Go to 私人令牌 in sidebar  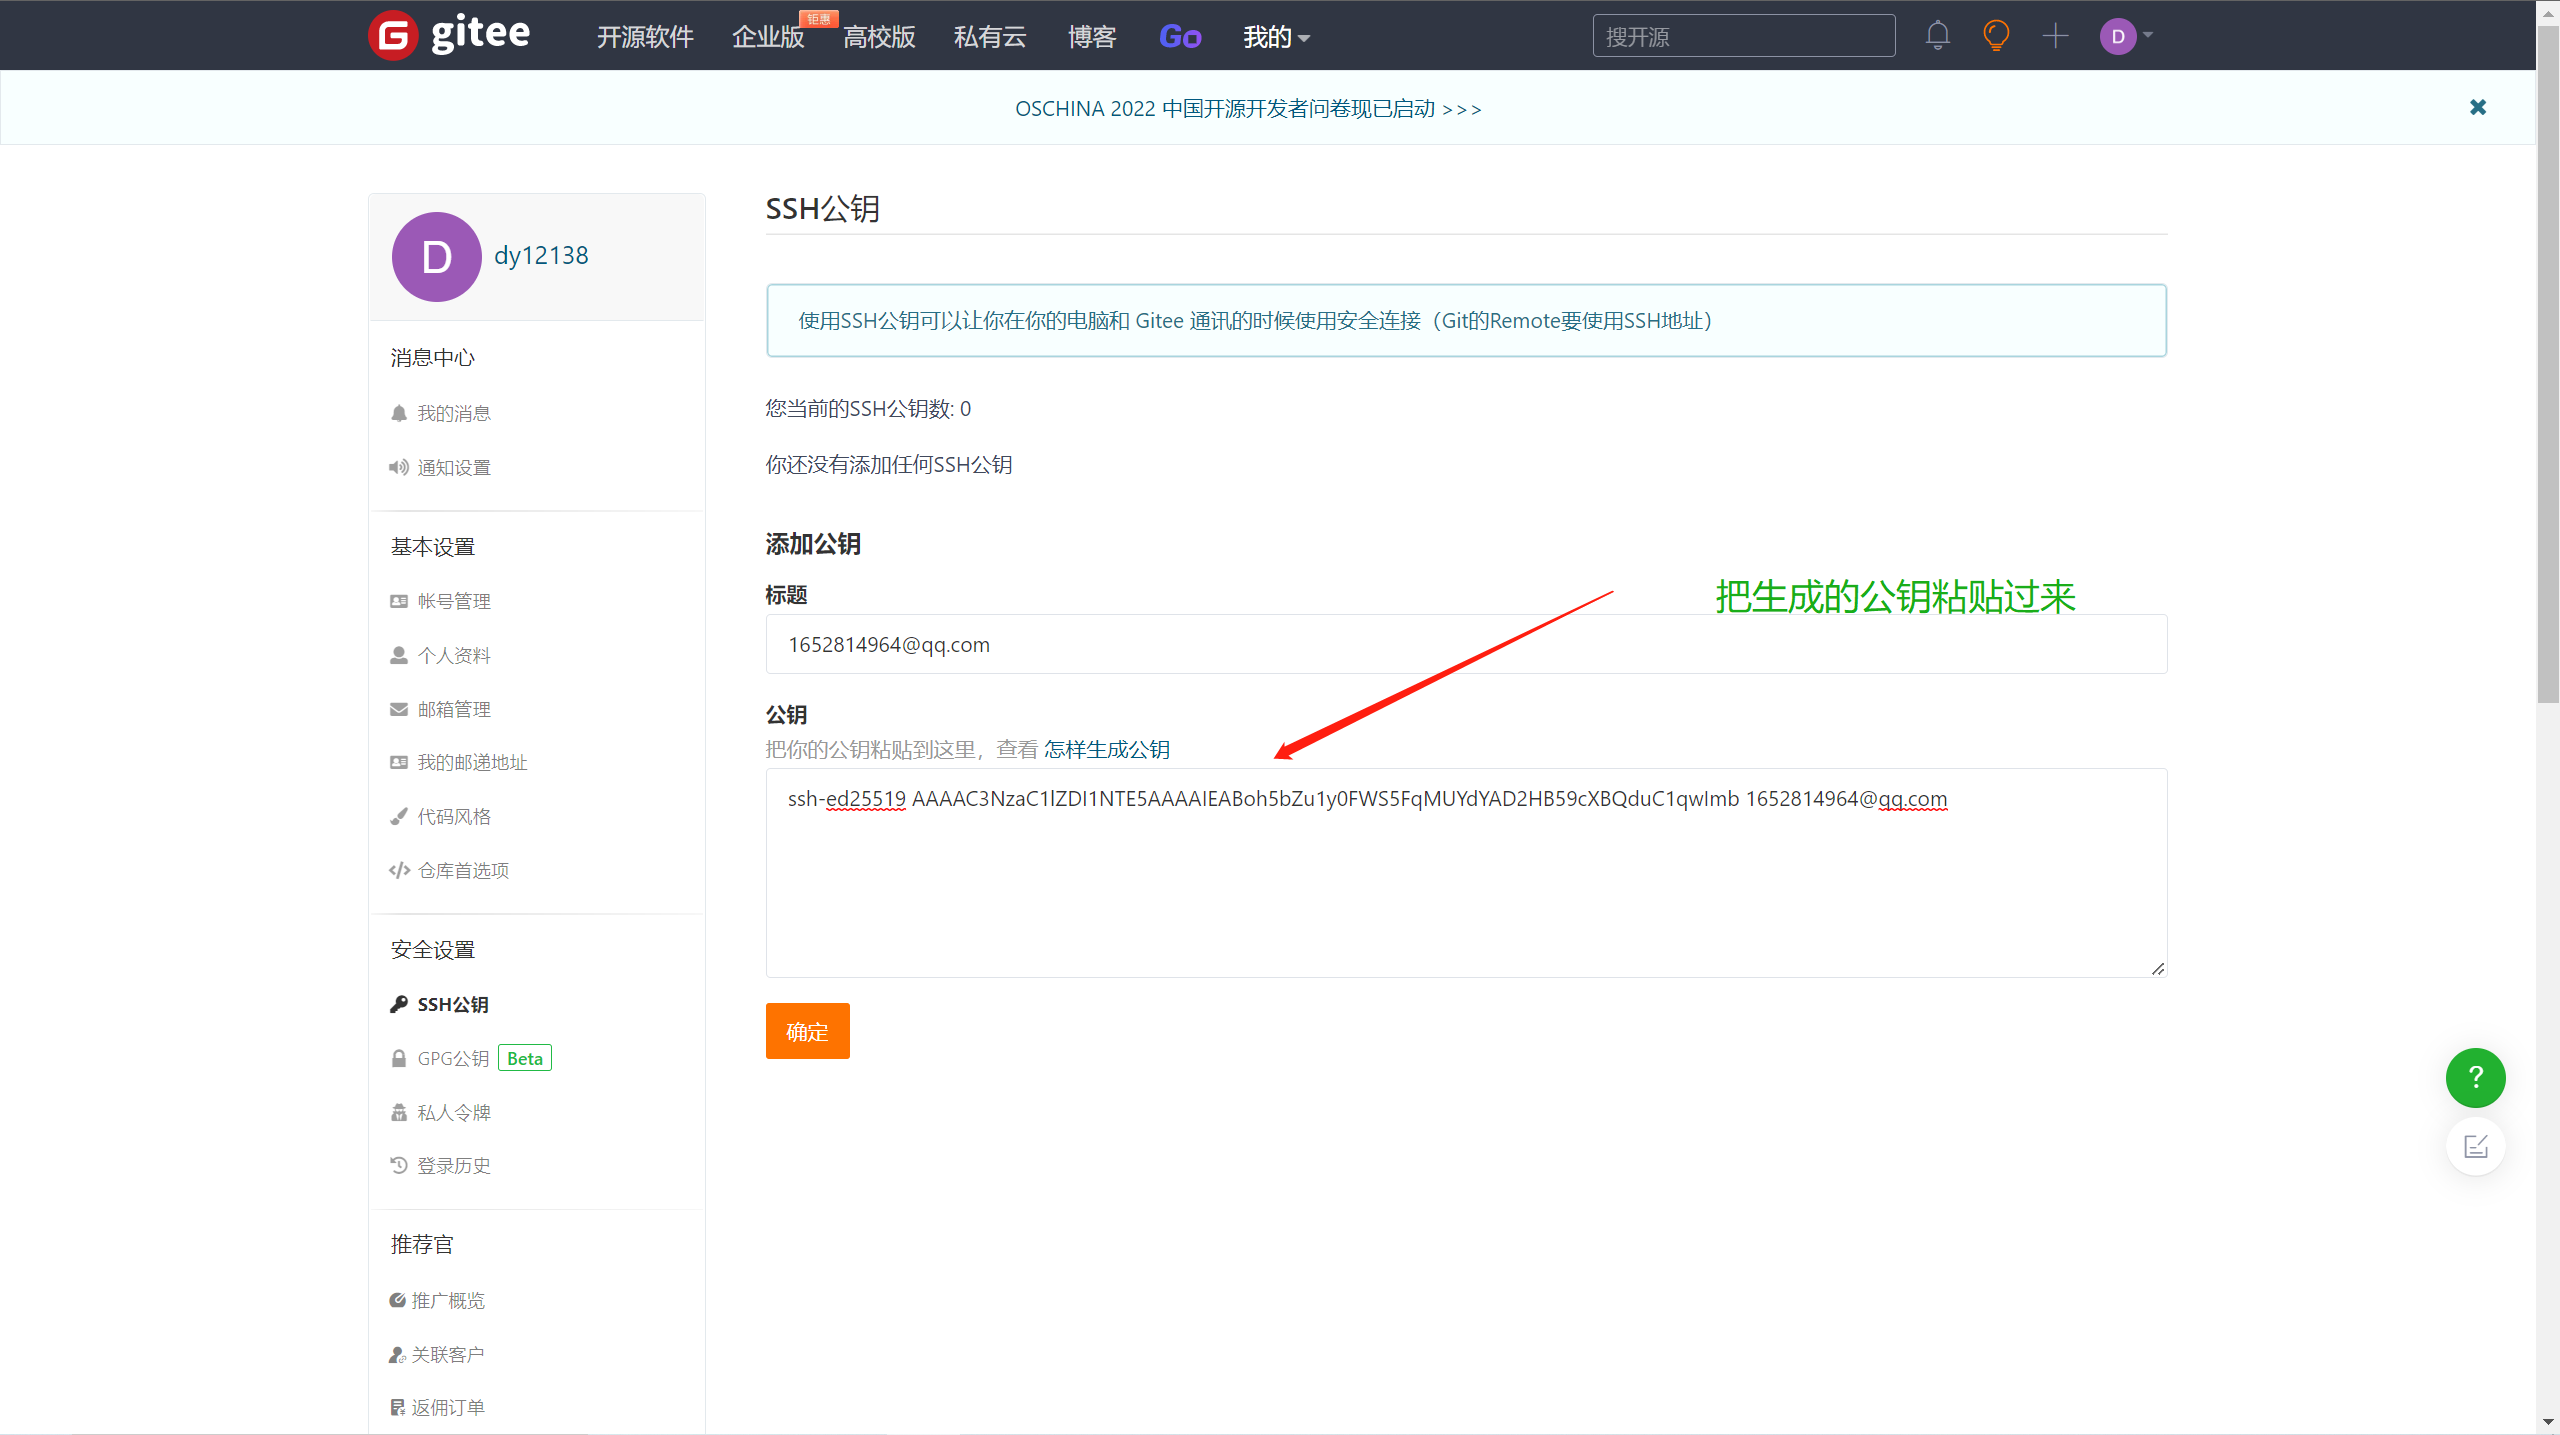(x=453, y=1112)
